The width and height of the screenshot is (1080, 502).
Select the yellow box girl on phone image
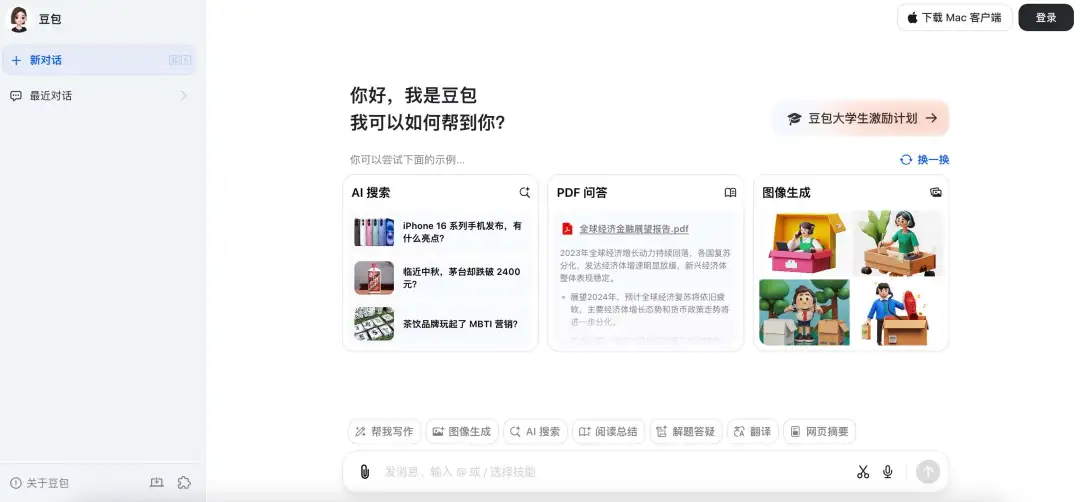point(804,242)
